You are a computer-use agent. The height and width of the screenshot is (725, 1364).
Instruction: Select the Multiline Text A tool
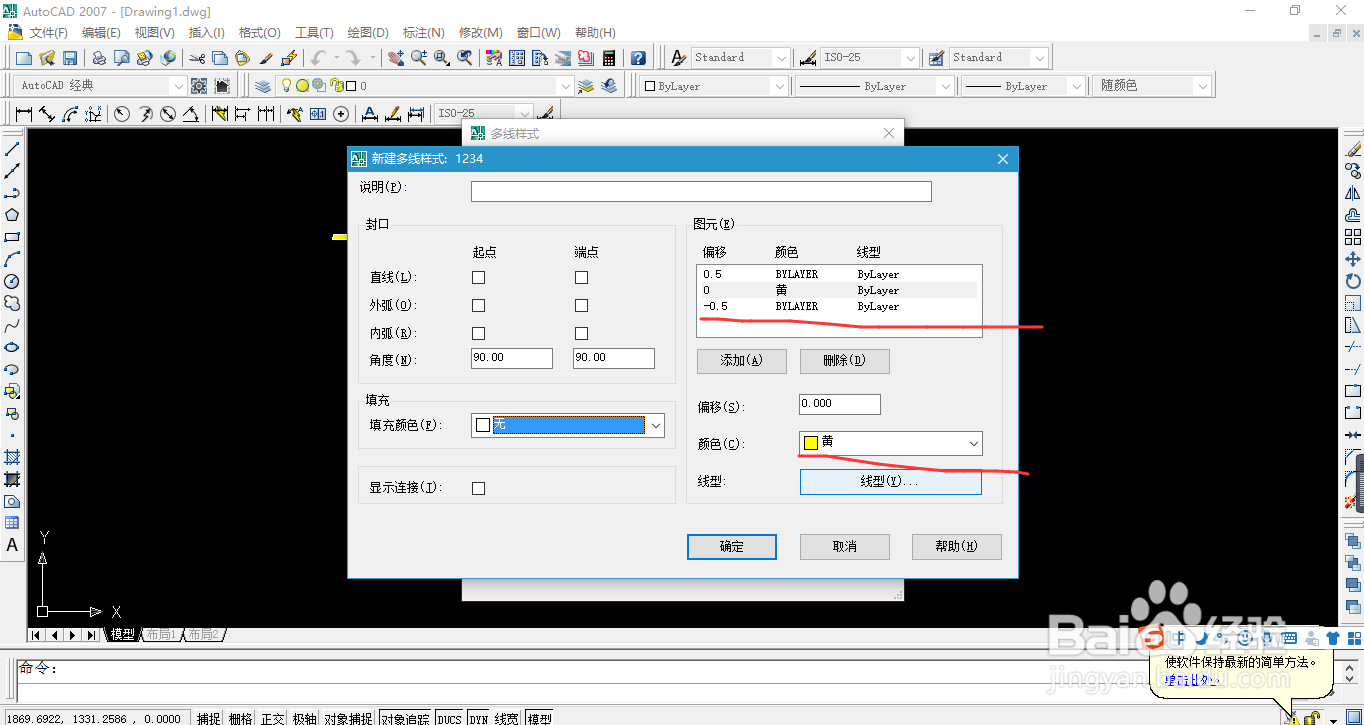[x=12, y=545]
